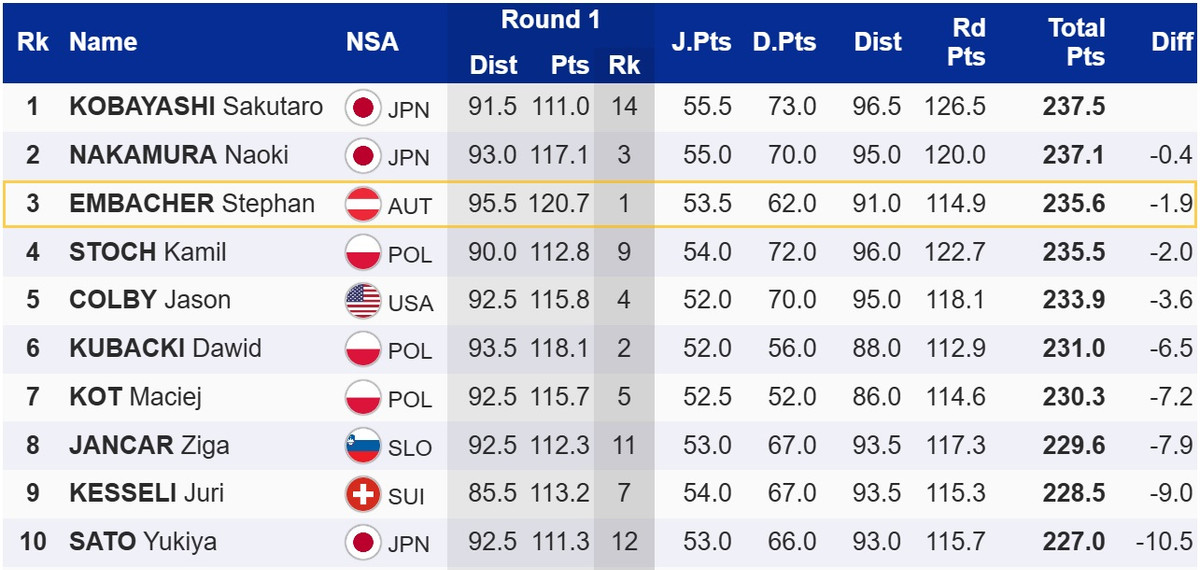Click Poland flag icon next to Stoch Kamil
1200x570 pixels.
click(x=361, y=253)
